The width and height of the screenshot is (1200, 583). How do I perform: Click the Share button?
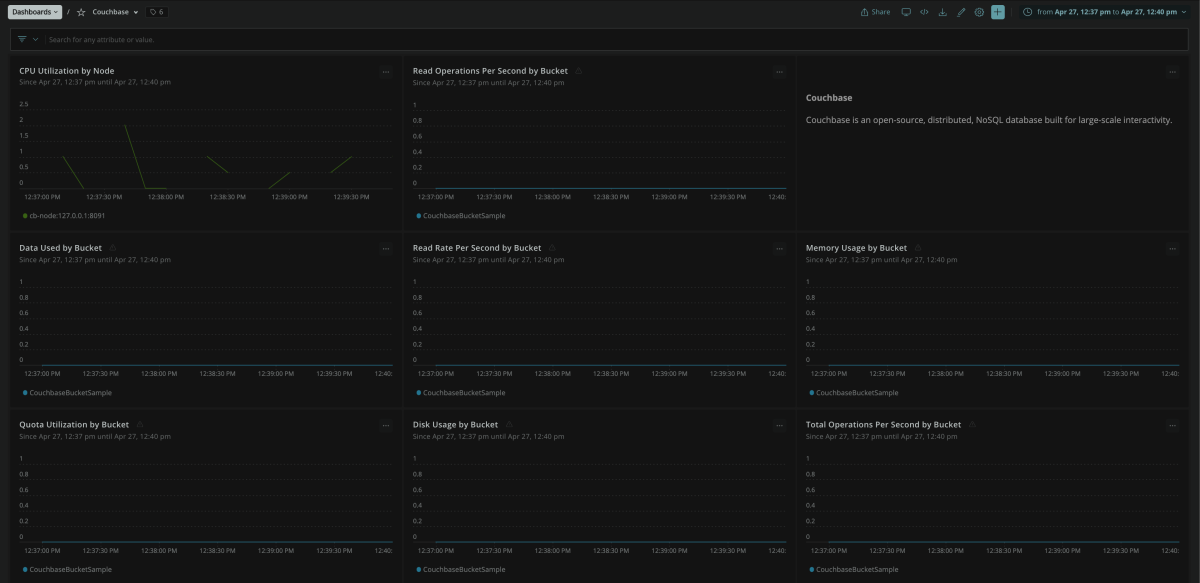pyautogui.click(x=875, y=12)
